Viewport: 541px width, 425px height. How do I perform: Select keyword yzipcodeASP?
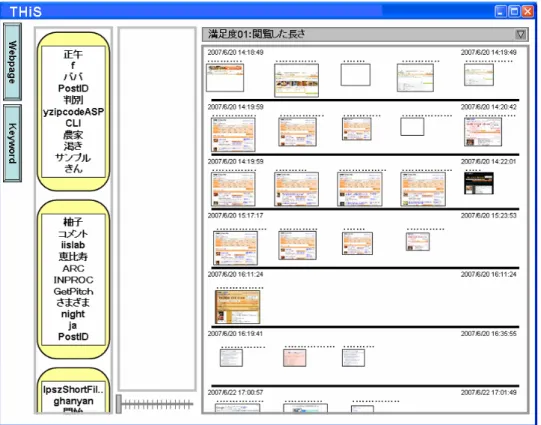point(73,112)
